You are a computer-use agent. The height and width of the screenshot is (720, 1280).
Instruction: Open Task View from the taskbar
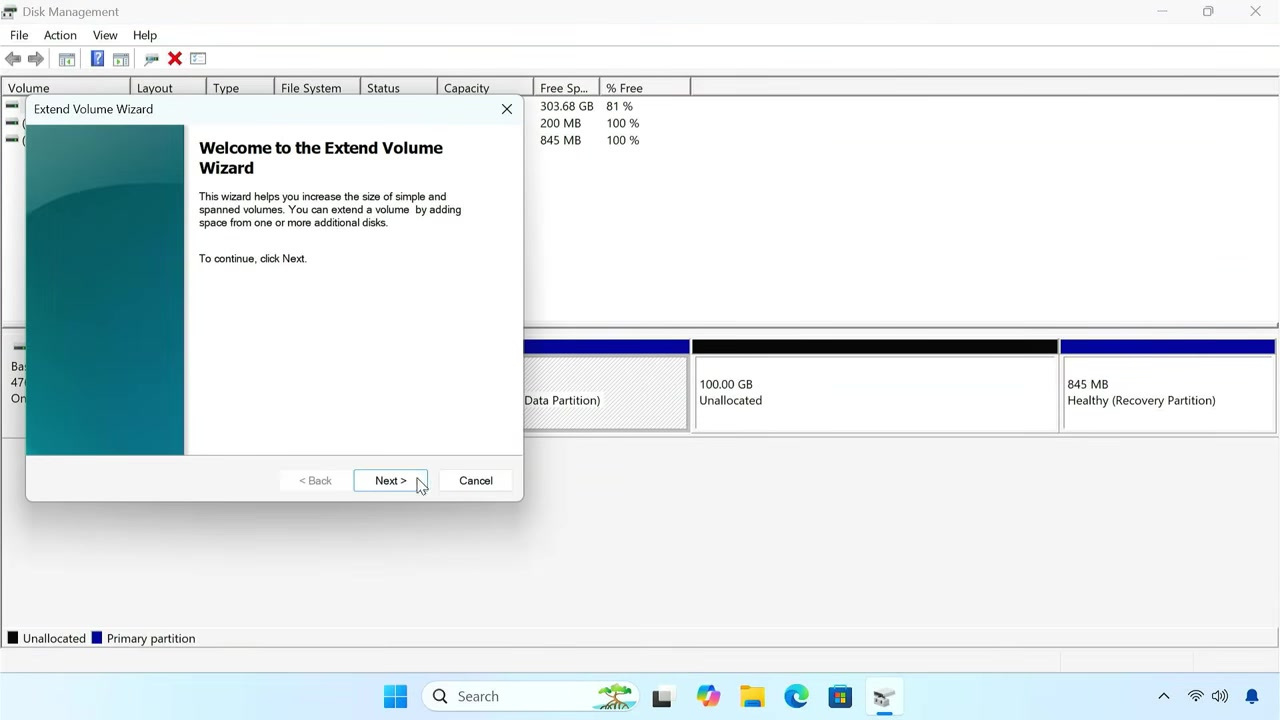[x=661, y=696]
